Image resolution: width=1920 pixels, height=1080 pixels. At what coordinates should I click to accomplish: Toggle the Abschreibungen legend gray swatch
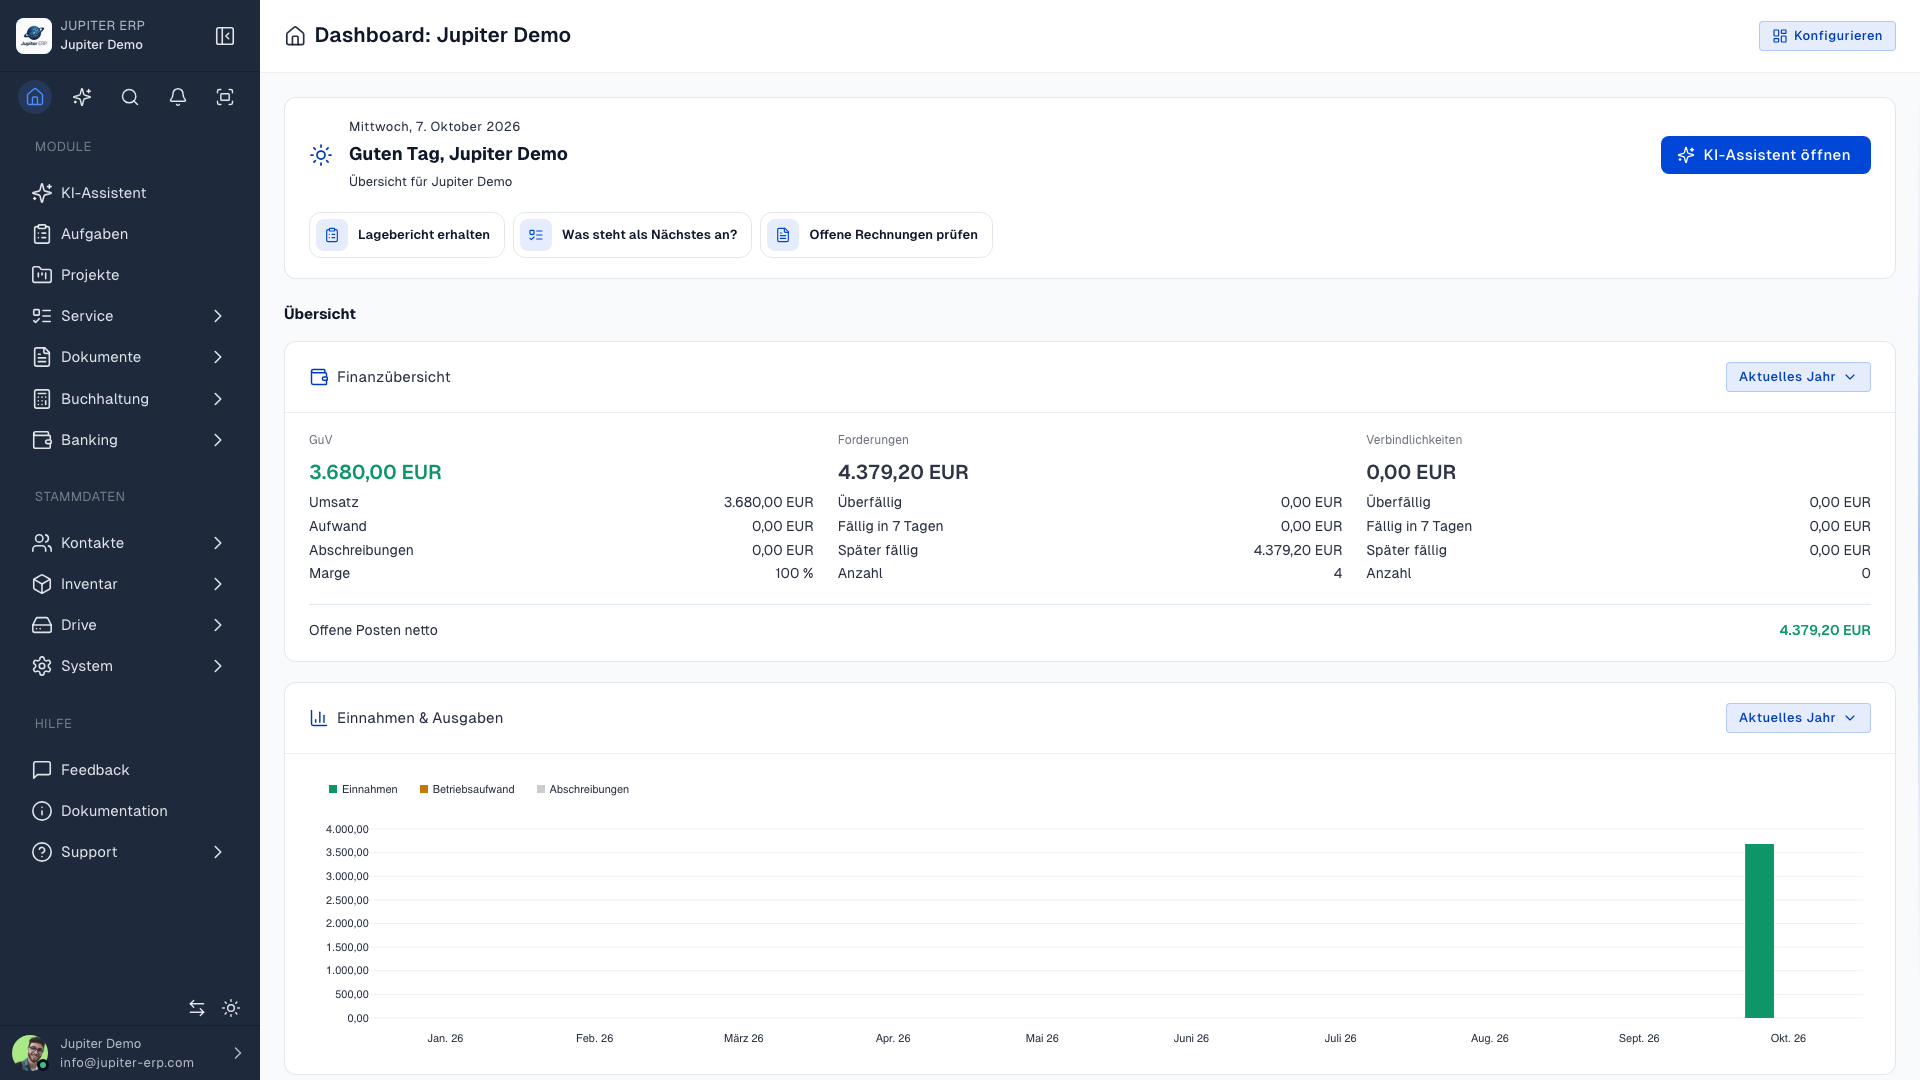[x=541, y=789]
